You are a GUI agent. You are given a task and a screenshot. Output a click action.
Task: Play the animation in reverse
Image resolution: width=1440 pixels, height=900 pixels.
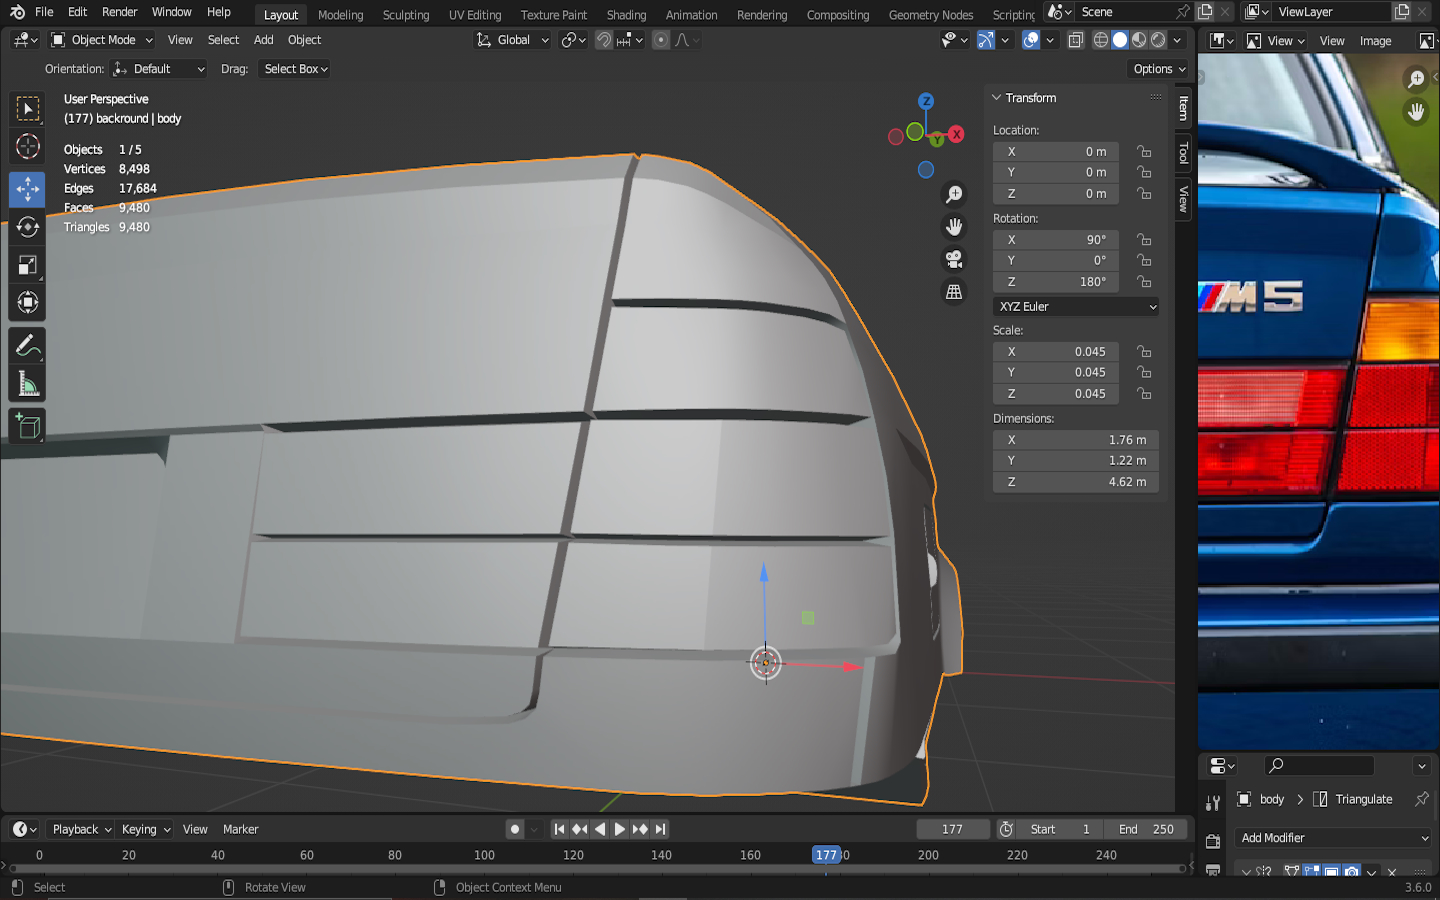tap(600, 829)
